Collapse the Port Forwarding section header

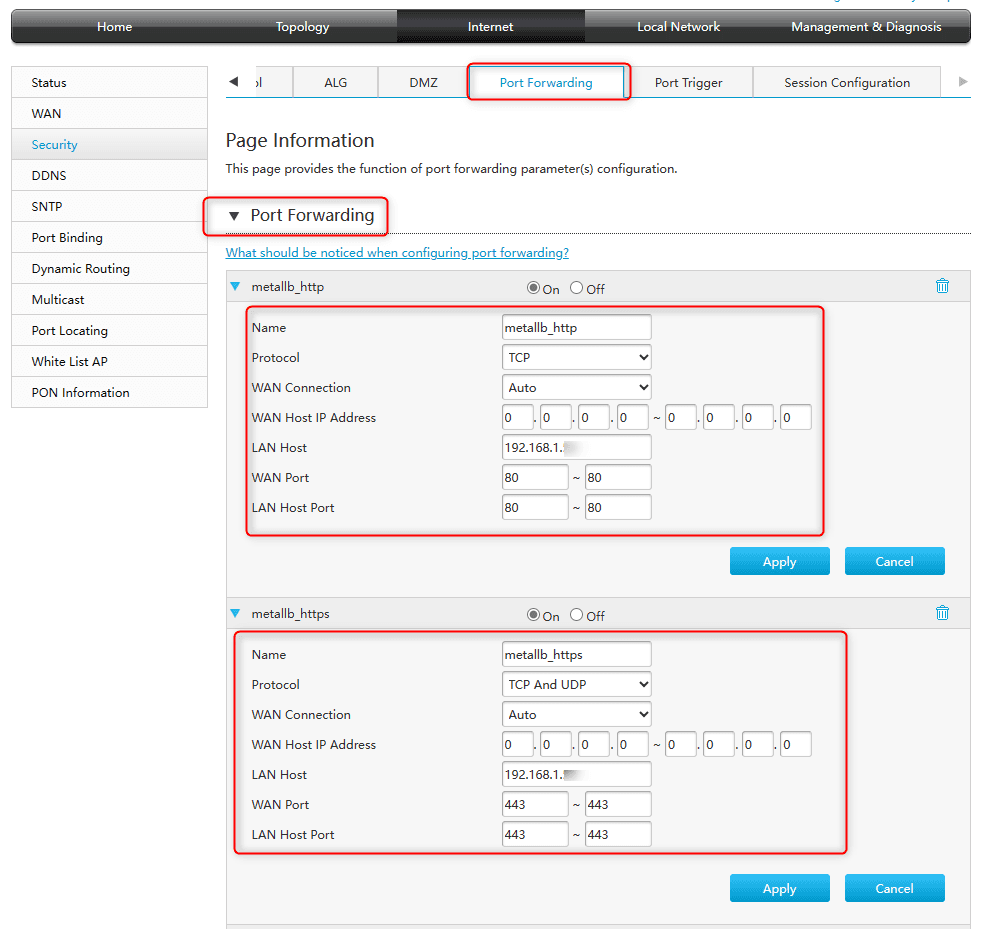(235, 216)
